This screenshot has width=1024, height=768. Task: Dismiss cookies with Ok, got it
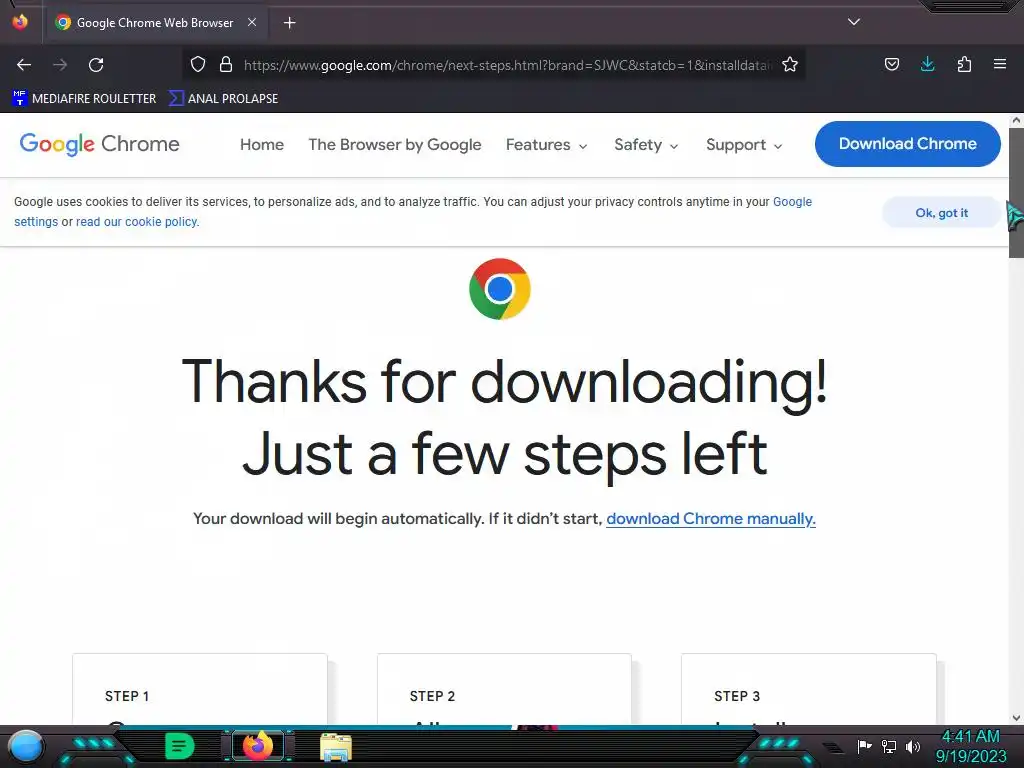[x=941, y=213]
